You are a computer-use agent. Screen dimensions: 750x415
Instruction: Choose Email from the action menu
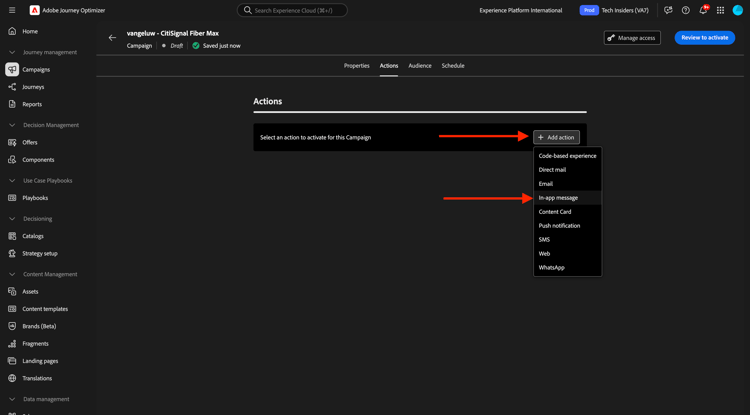tap(567, 184)
